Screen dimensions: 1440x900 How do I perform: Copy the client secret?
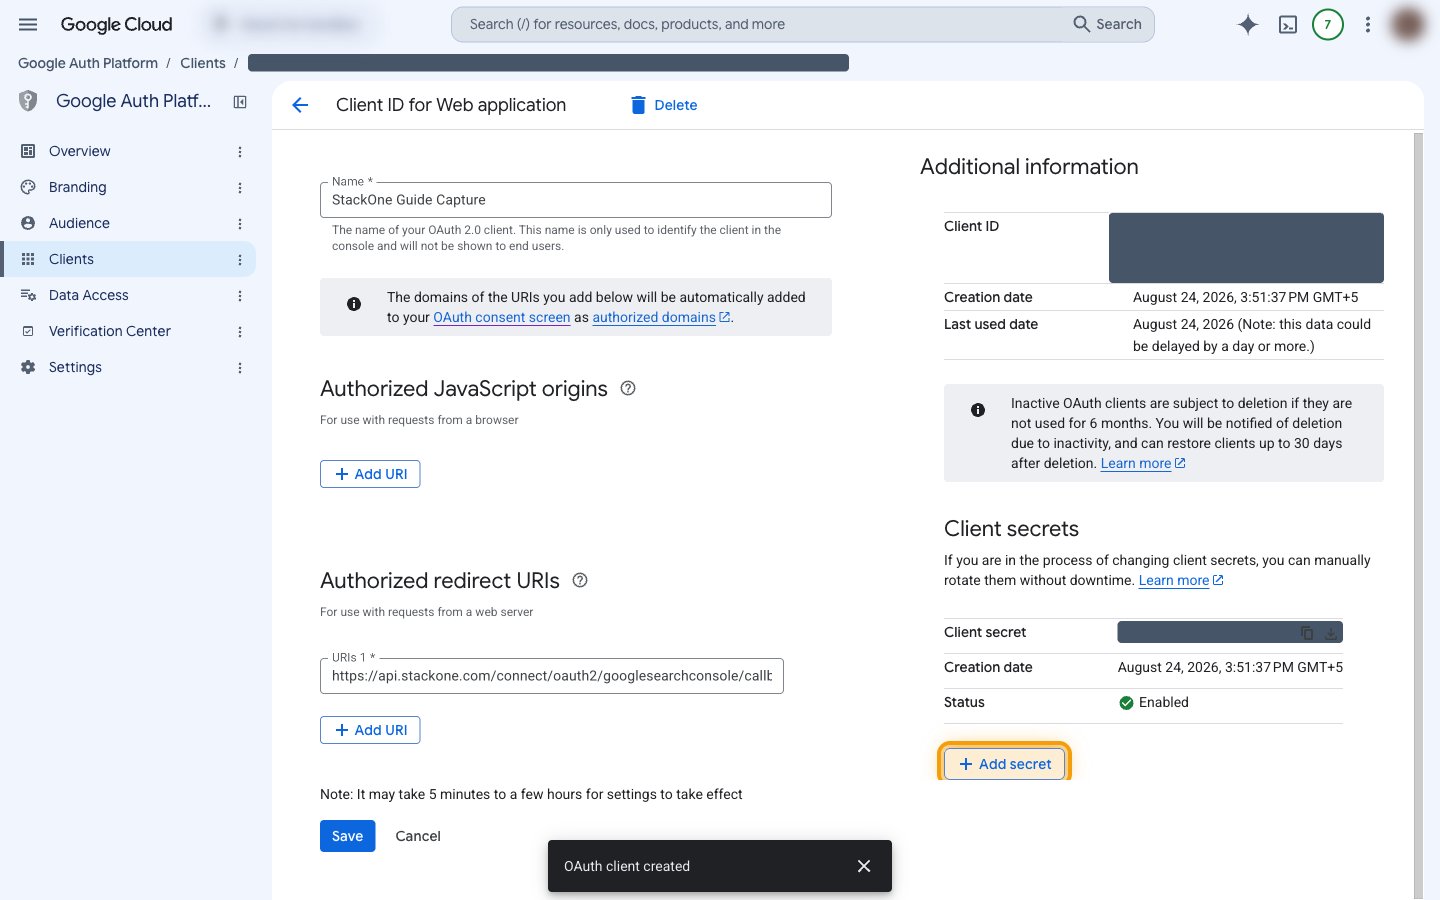(1306, 633)
